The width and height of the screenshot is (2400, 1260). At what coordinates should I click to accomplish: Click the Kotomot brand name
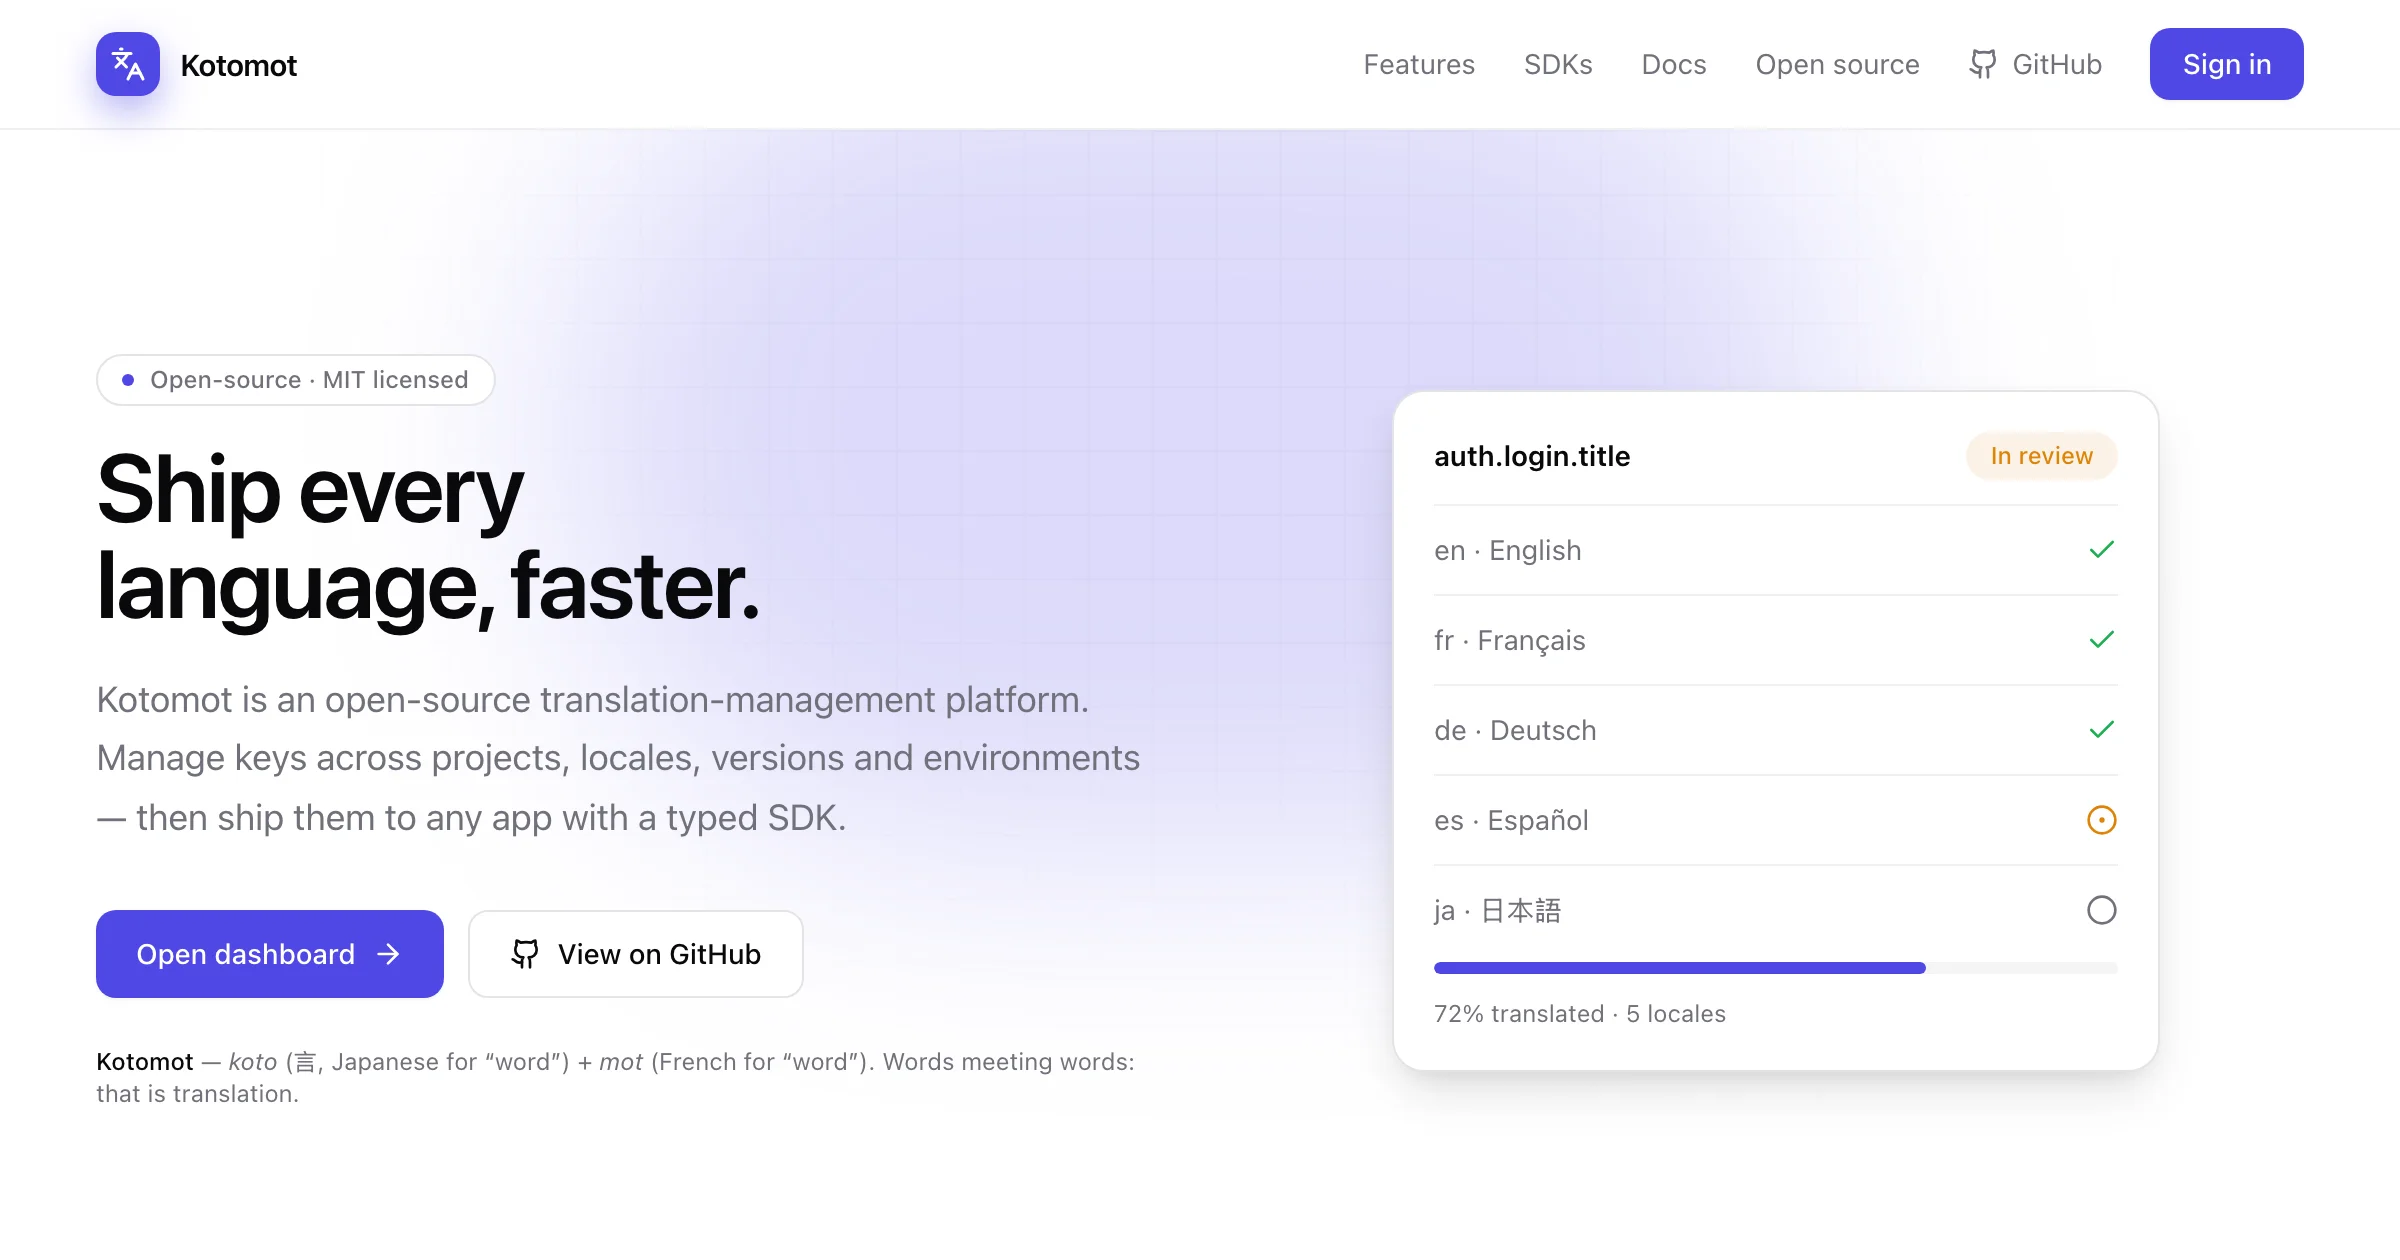point(238,65)
